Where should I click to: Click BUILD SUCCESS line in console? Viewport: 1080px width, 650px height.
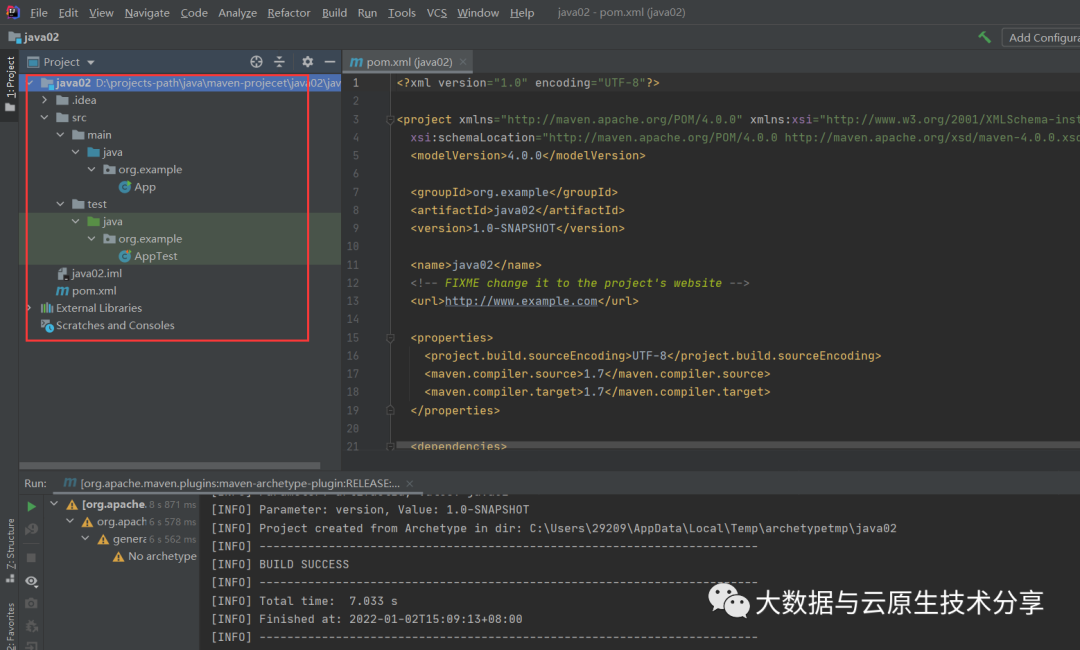pos(304,564)
